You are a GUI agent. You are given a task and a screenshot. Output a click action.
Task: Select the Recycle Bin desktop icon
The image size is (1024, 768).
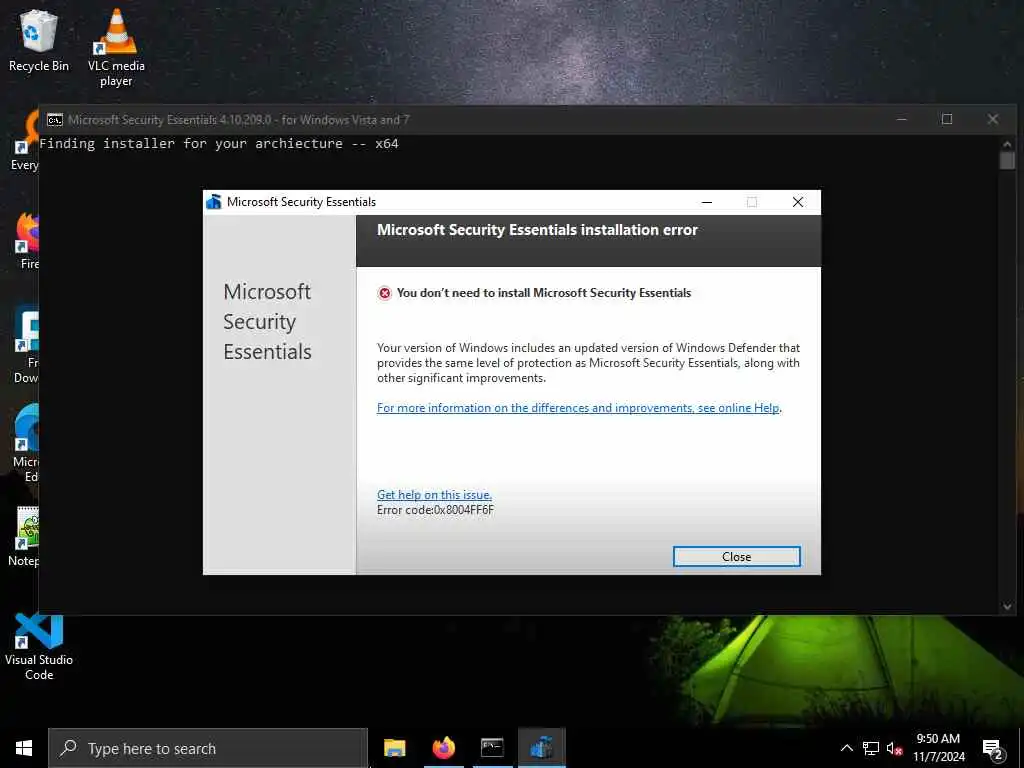tap(39, 40)
